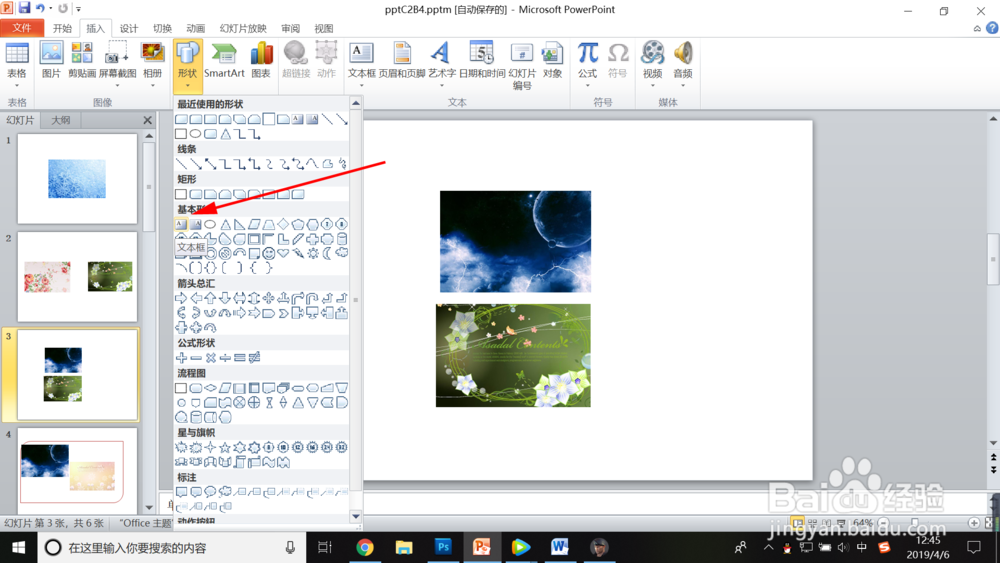1000x563 pixels.
Task: Open the Shapes dropdown gallery button
Action: [x=188, y=66]
